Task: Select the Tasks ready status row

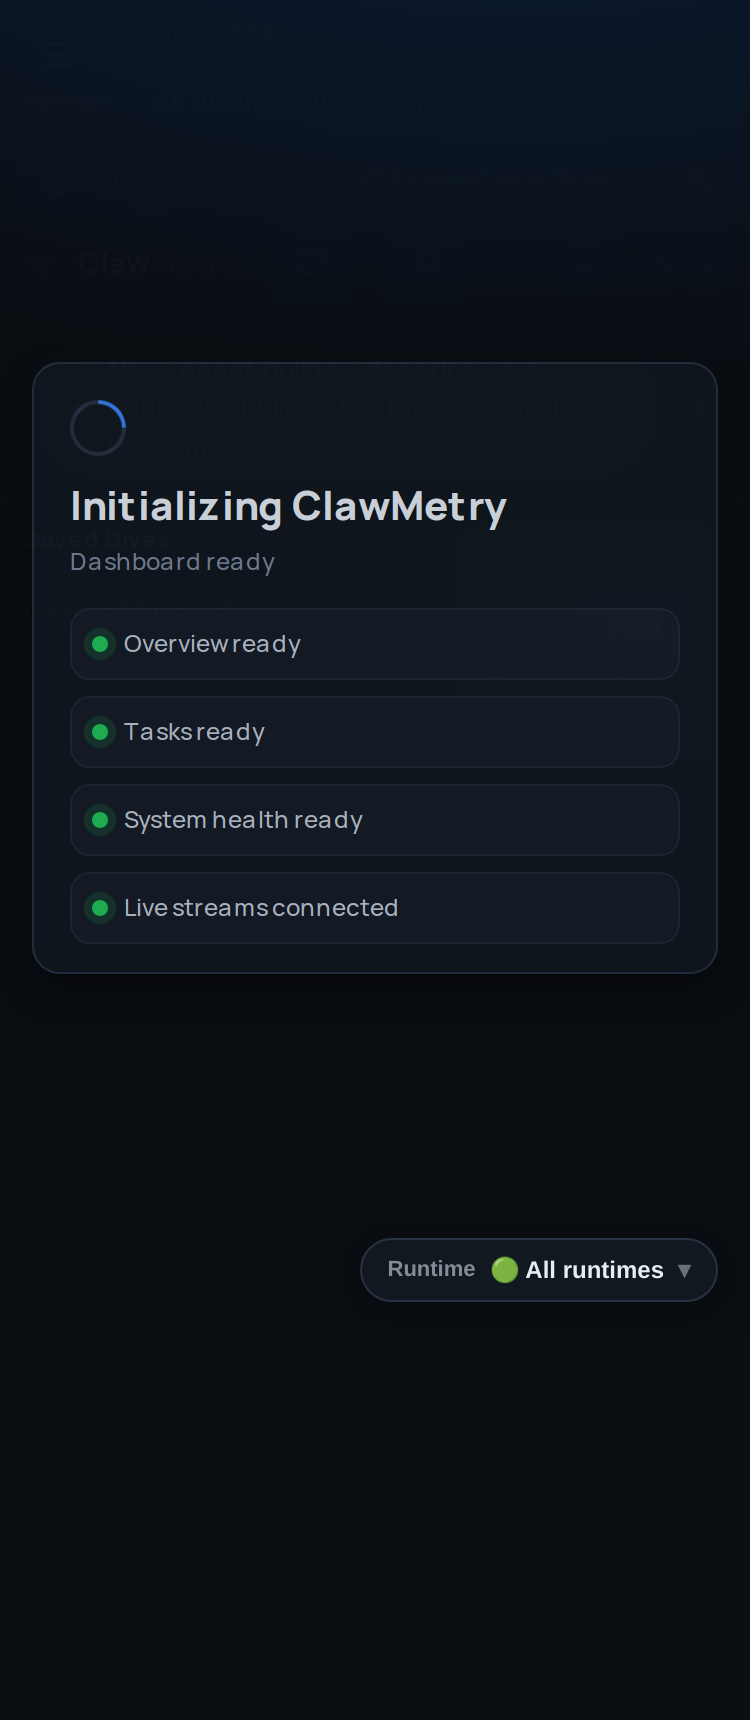Action: point(375,732)
